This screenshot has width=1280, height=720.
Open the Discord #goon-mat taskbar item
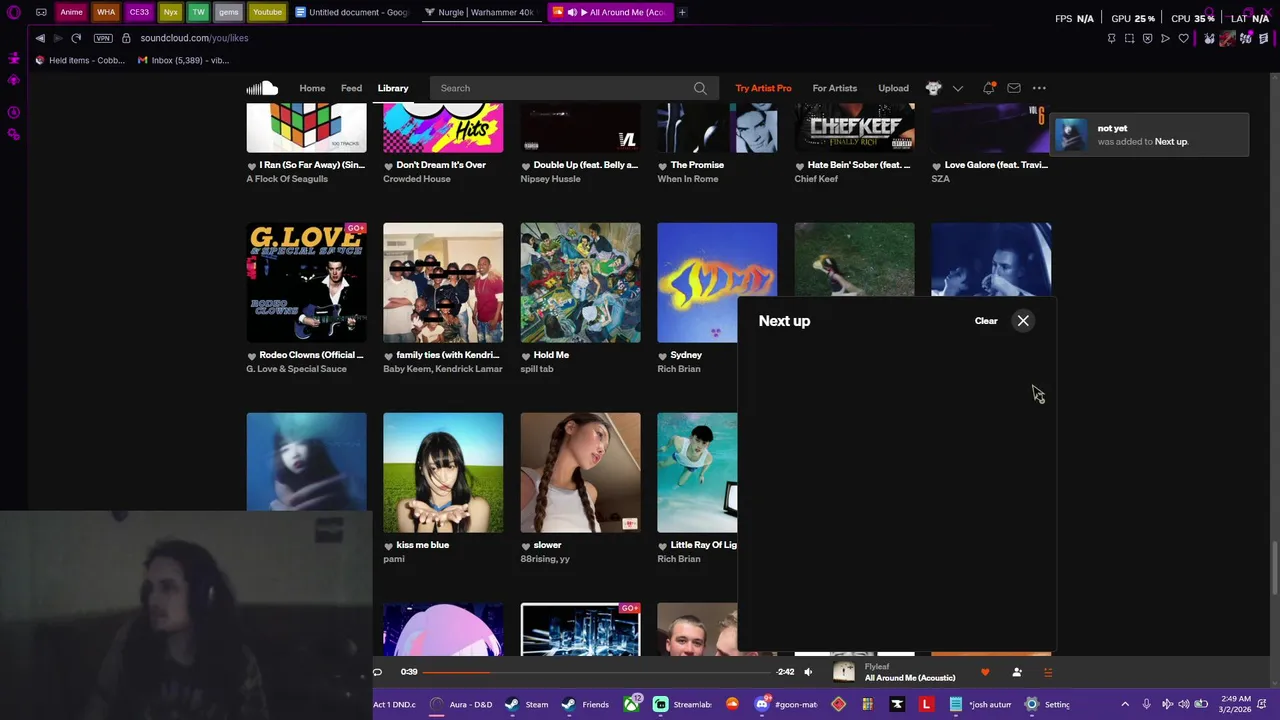(x=787, y=704)
